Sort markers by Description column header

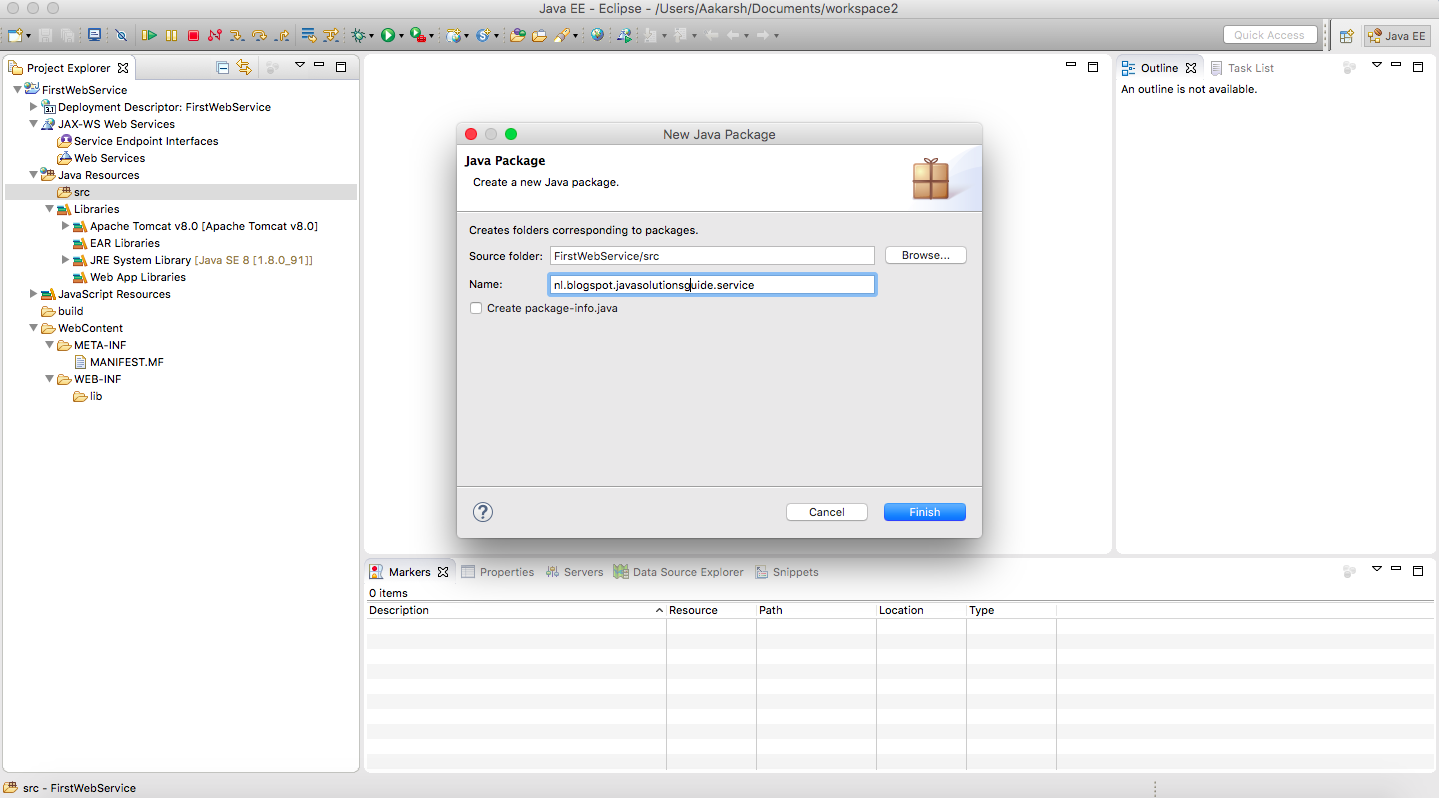point(516,610)
